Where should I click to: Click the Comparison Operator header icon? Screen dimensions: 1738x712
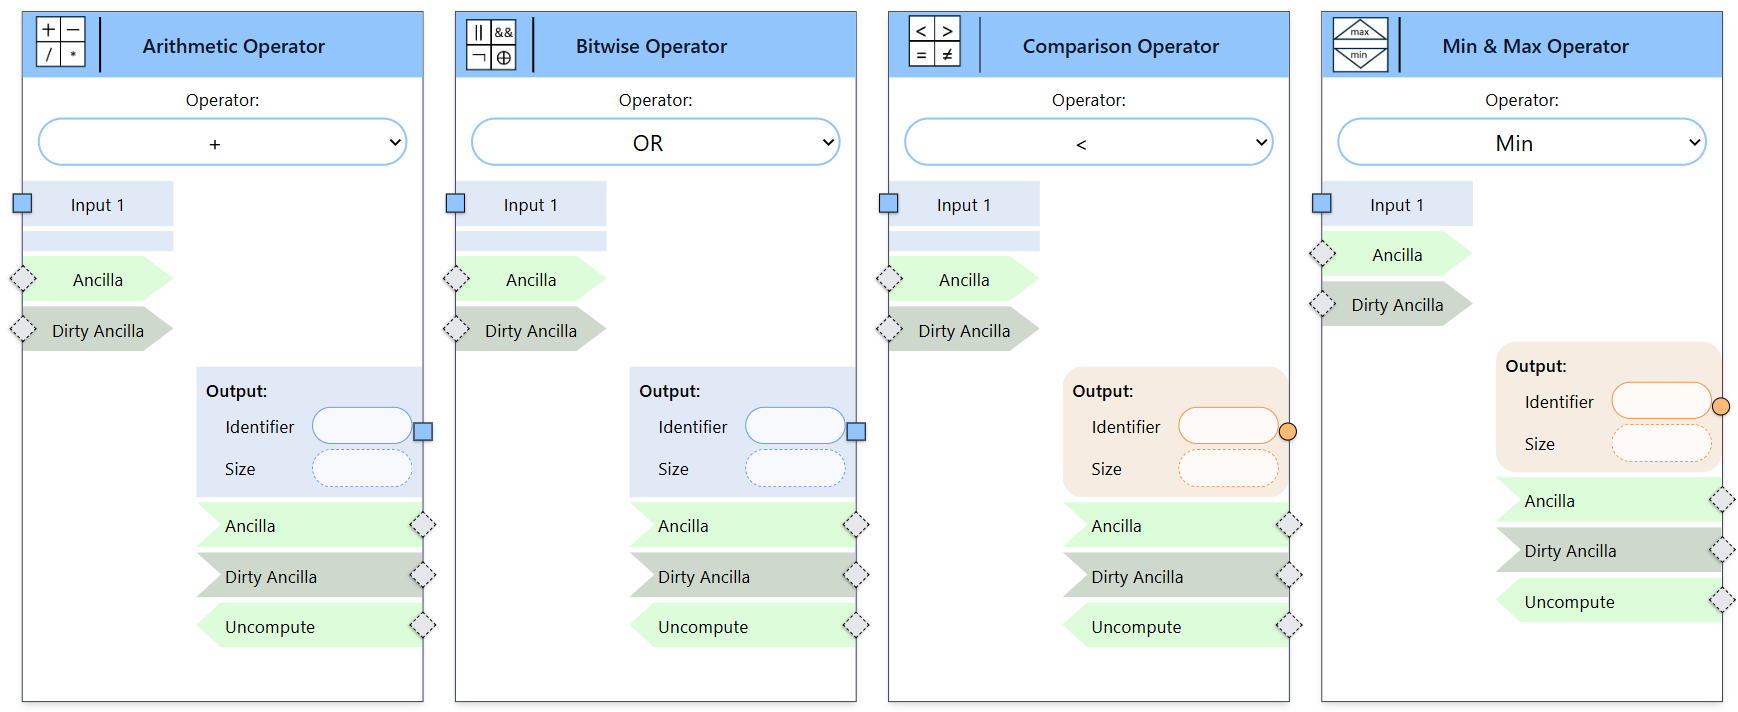point(935,42)
